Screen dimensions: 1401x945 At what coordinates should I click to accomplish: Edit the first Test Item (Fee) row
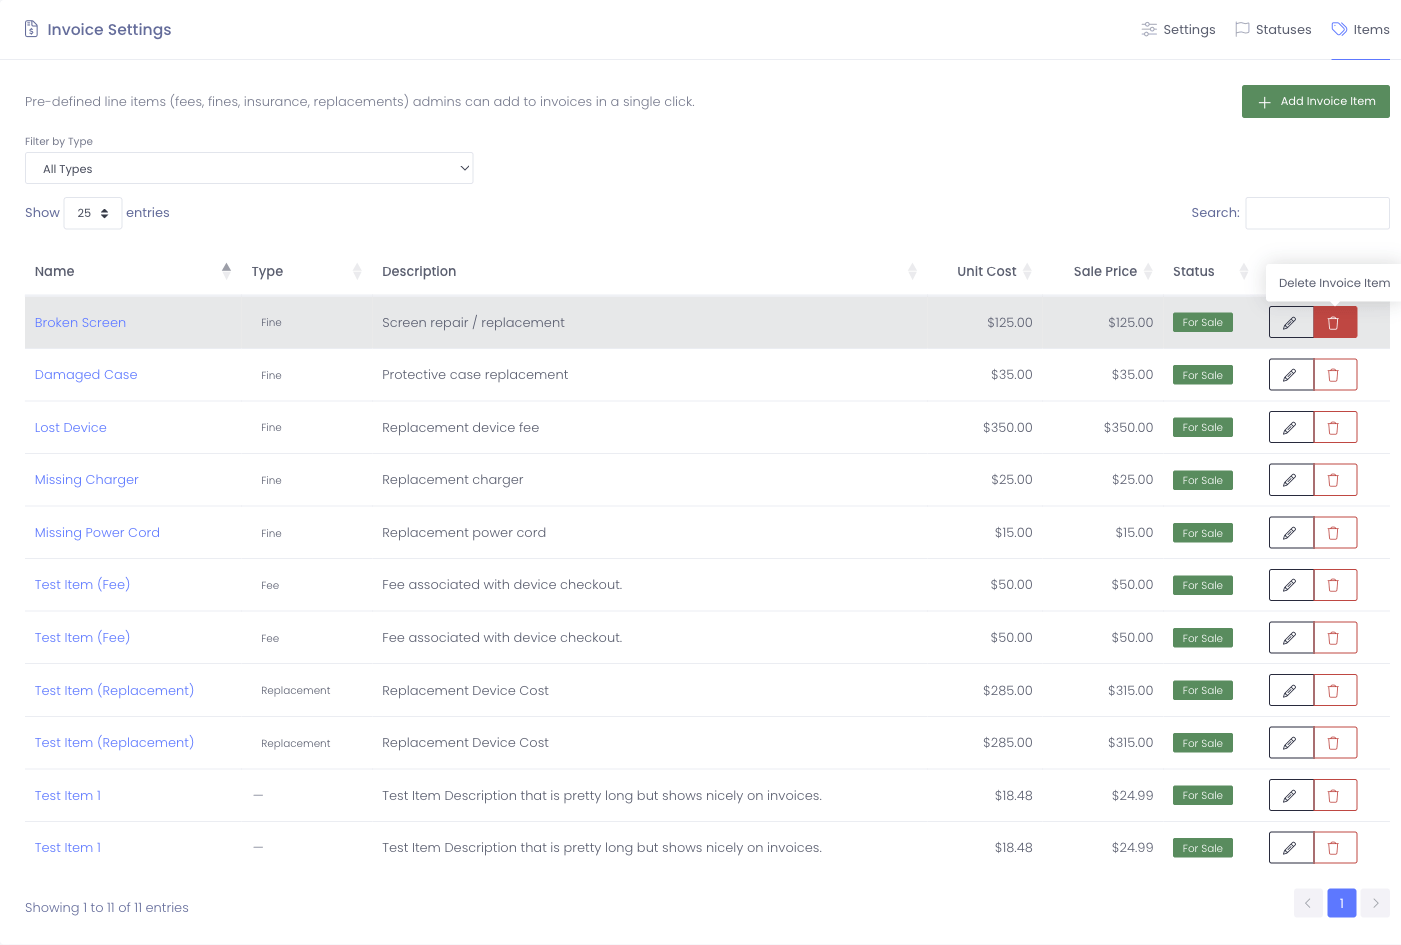point(1291,585)
